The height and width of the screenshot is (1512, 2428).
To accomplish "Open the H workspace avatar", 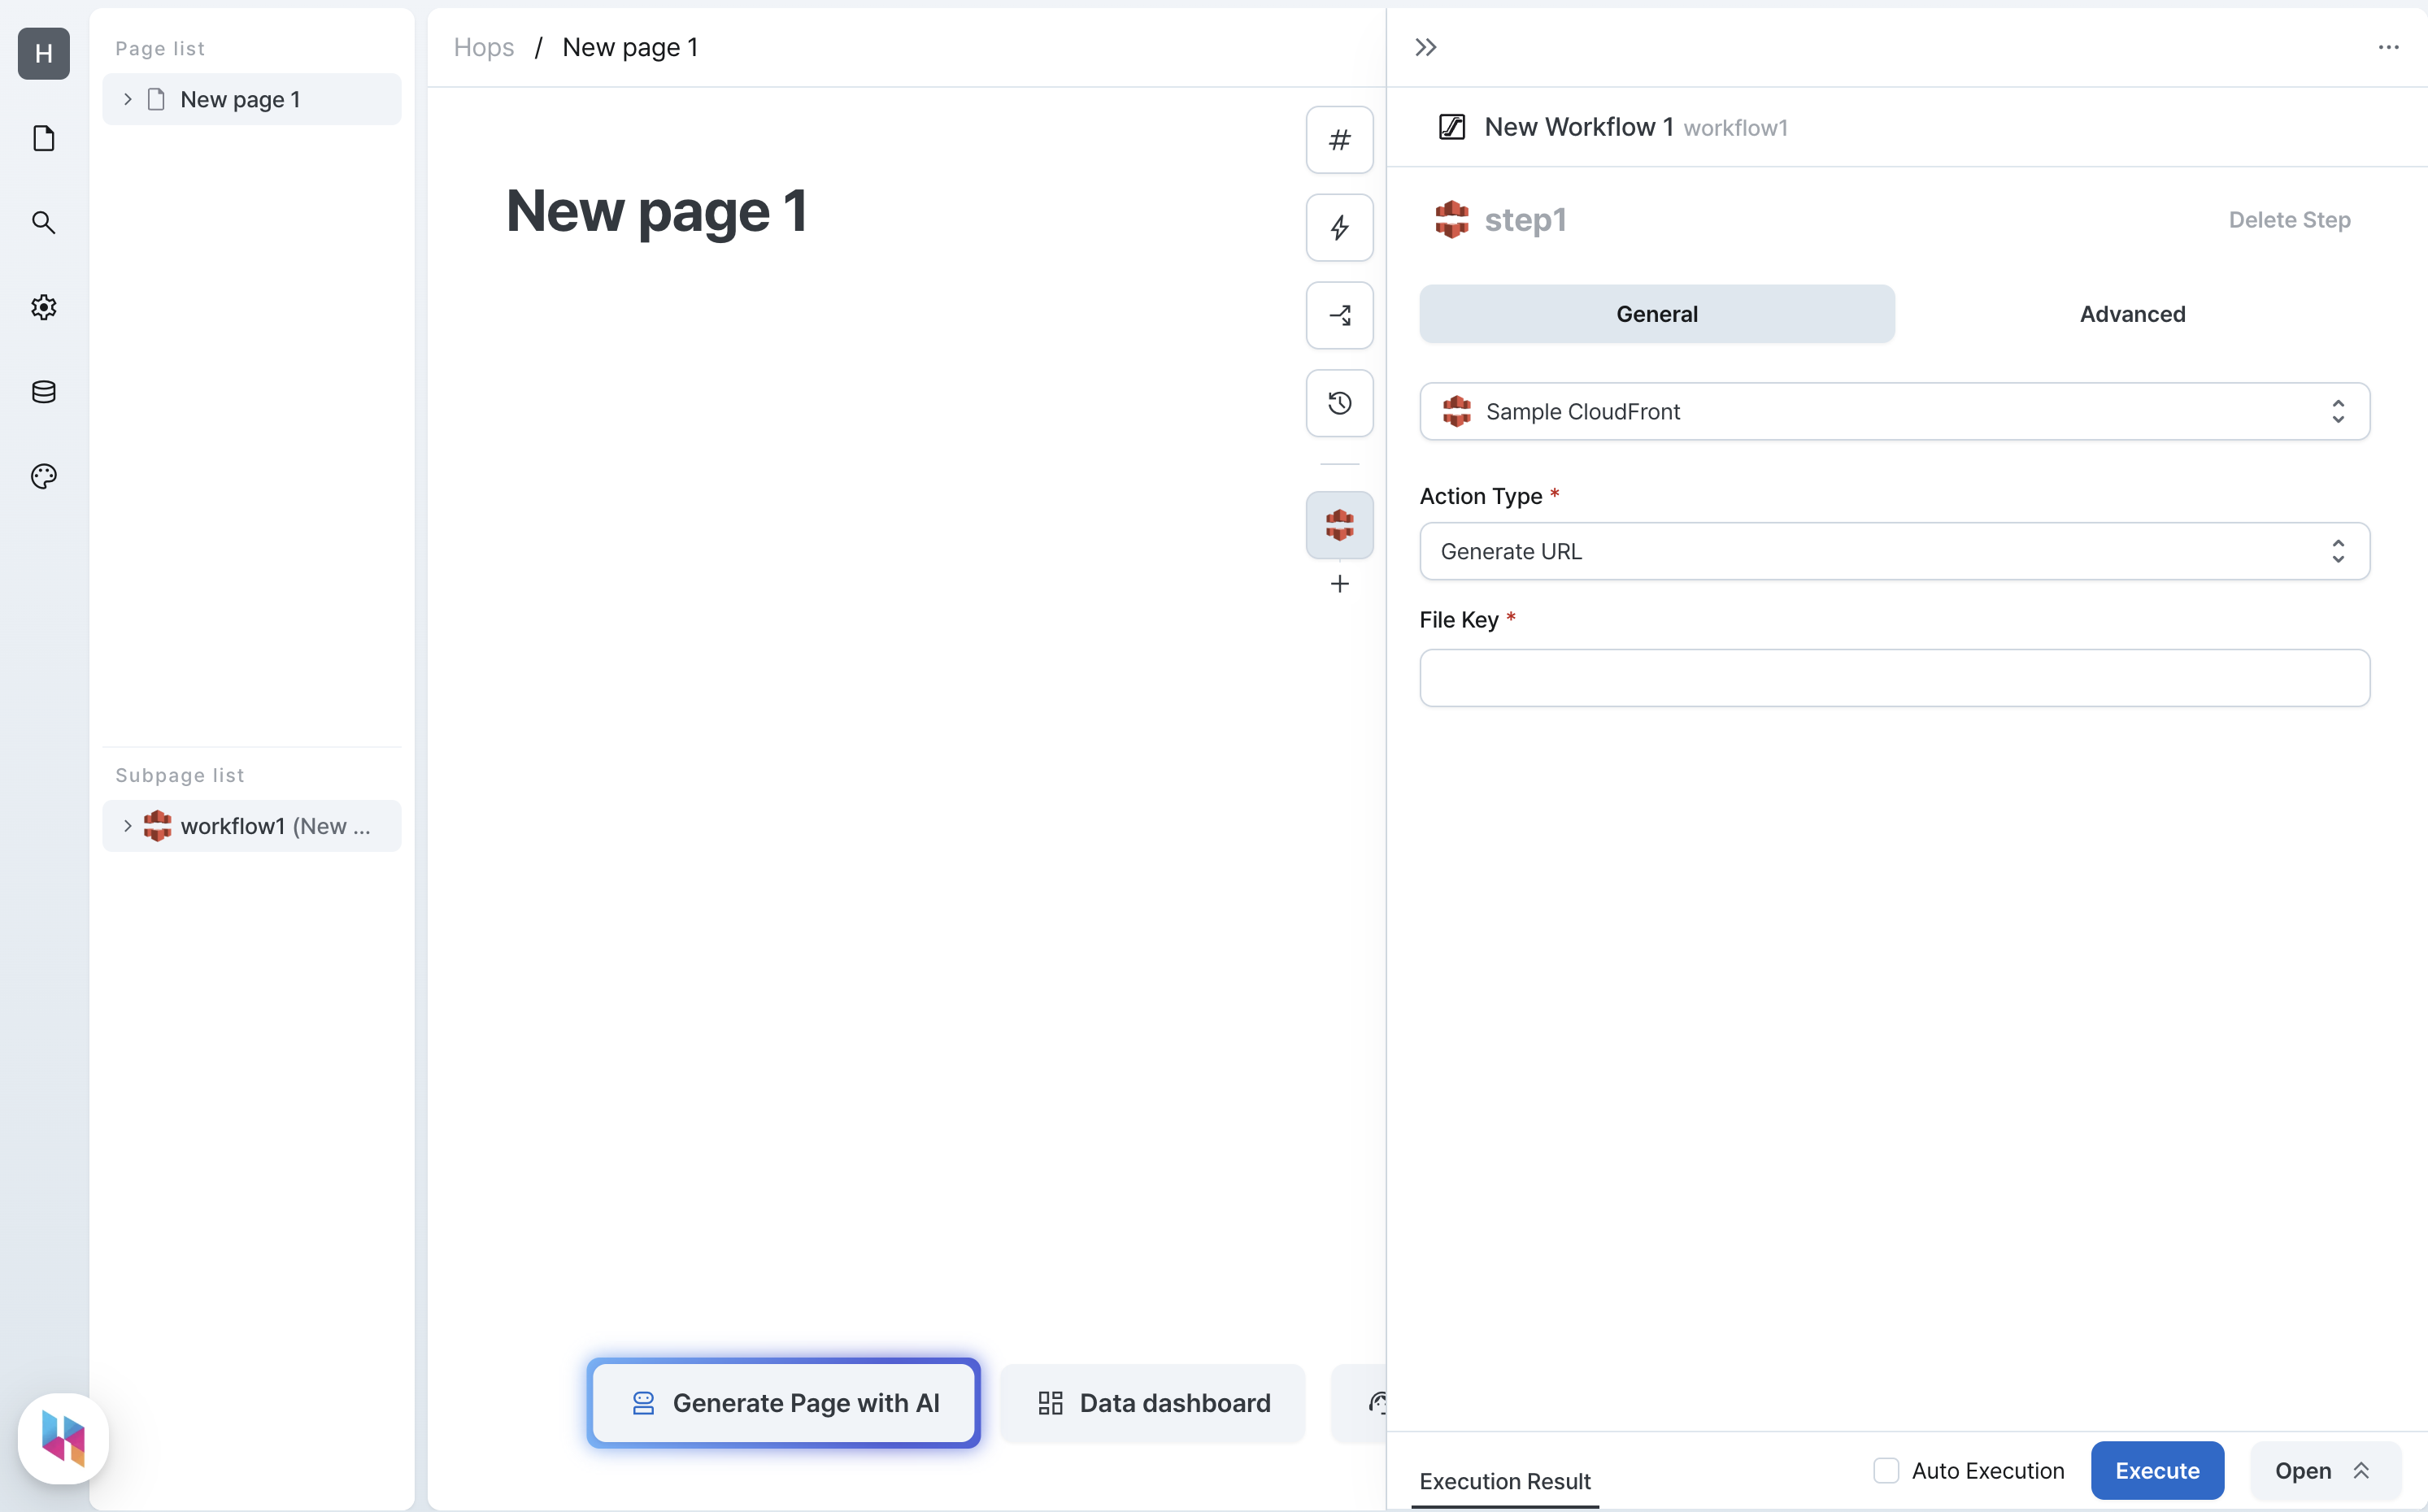I will pyautogui.click(x=44, y=53).
